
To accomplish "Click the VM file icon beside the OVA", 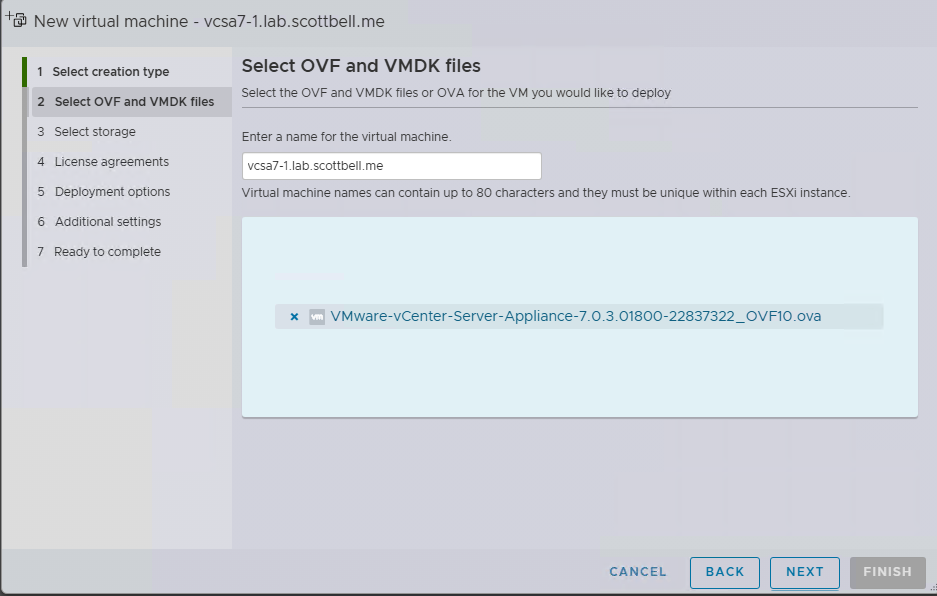I will (x=317, y=317).
